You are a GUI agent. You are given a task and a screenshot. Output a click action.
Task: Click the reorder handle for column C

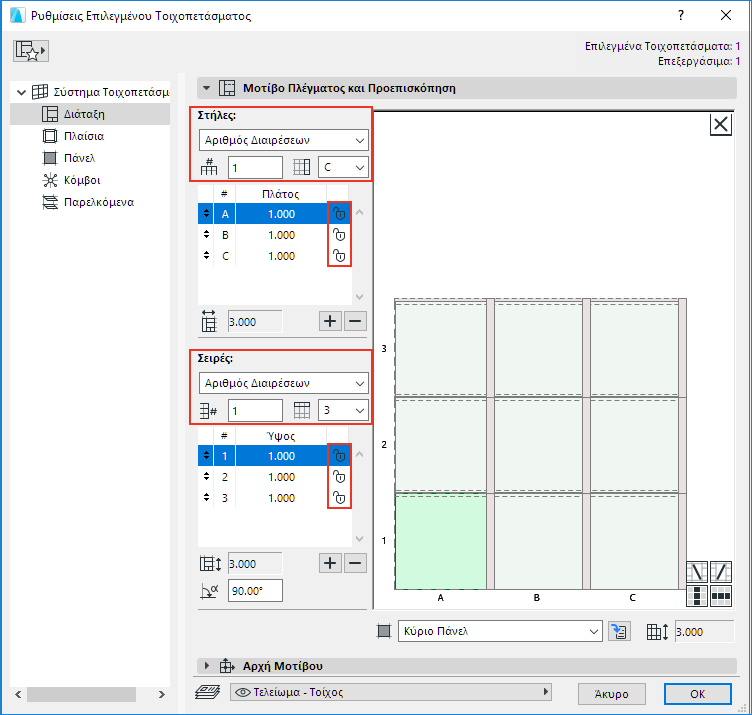pos(206,256)
